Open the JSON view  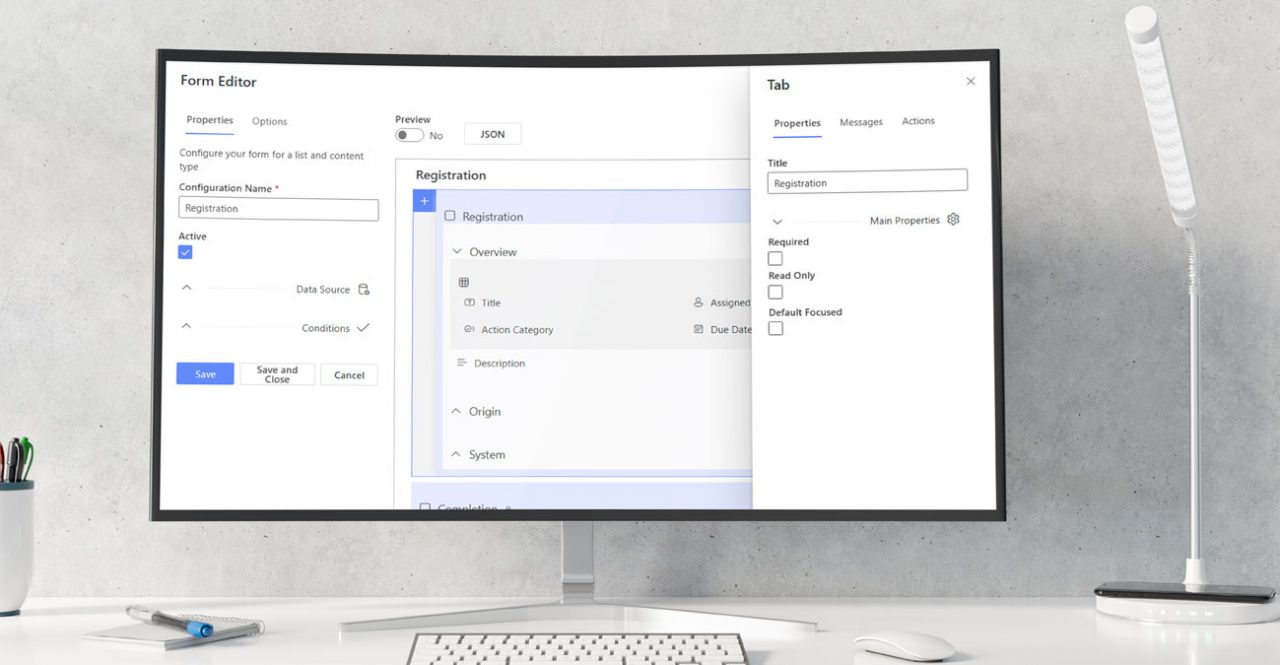coord(492,133)
